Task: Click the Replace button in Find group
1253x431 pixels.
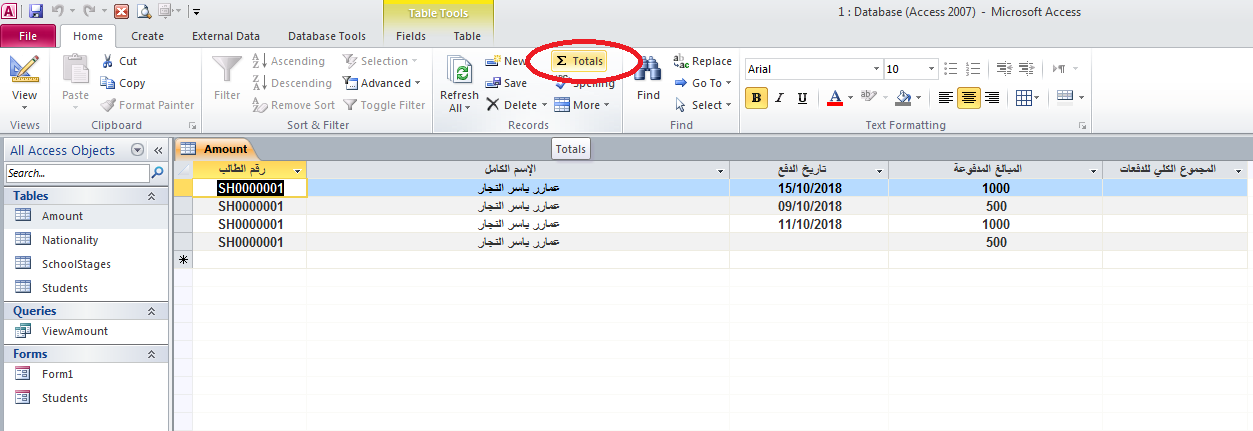Action: 702,61
